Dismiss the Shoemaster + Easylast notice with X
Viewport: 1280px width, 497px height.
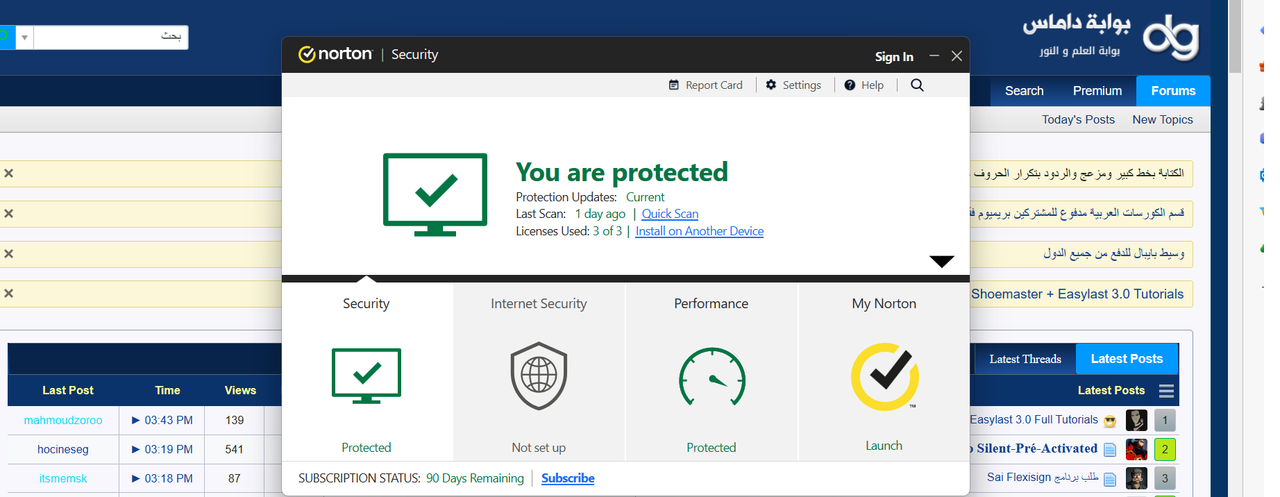click(8, 293)
